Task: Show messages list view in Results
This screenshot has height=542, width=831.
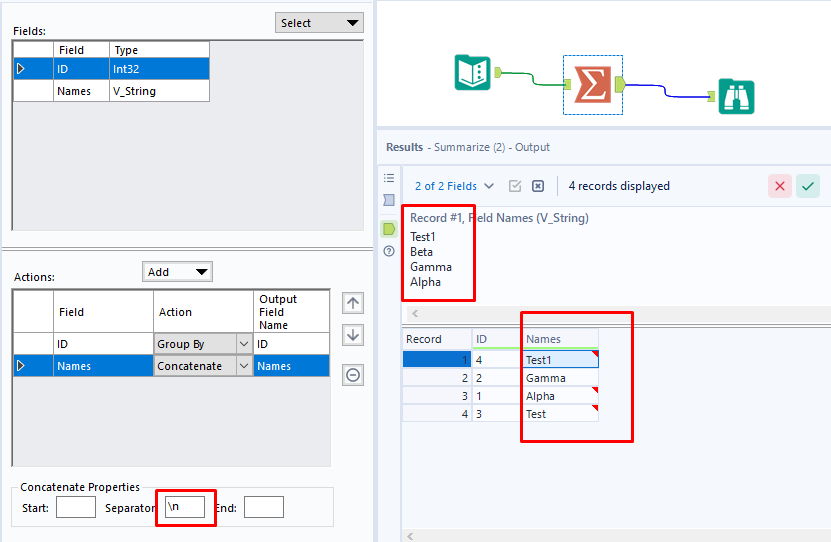Action: click(x=389, y=178)
